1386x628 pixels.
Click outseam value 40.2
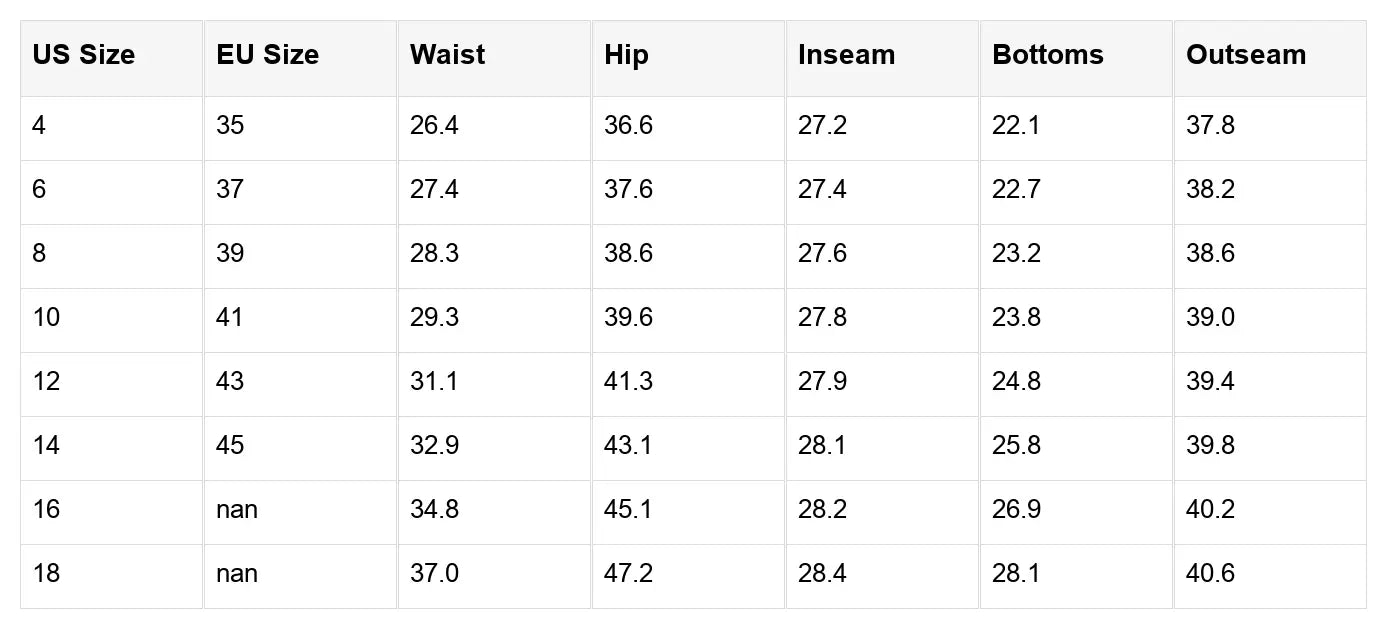1210,510
